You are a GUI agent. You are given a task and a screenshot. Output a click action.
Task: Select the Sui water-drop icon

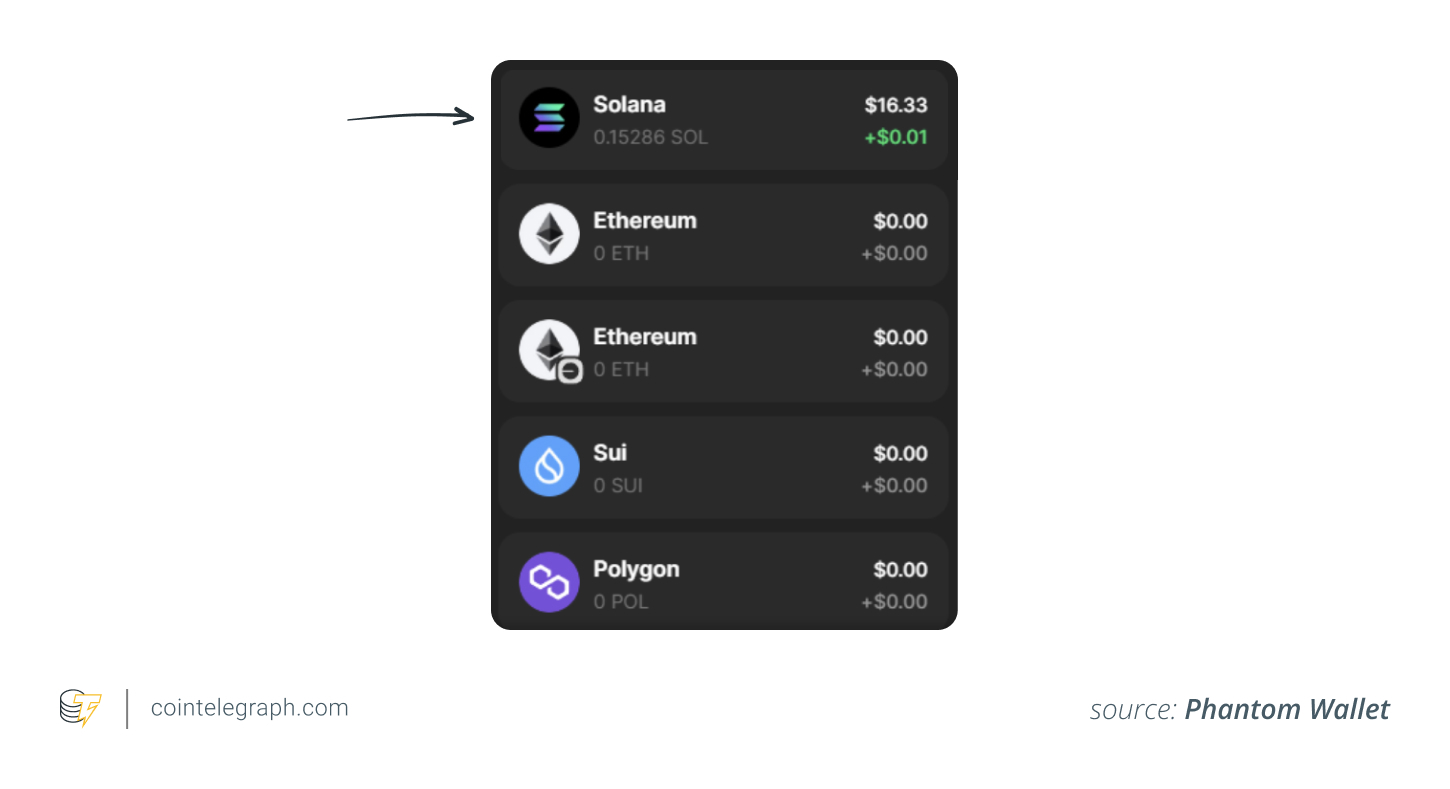pyautogui.click(x=549, y=466)
